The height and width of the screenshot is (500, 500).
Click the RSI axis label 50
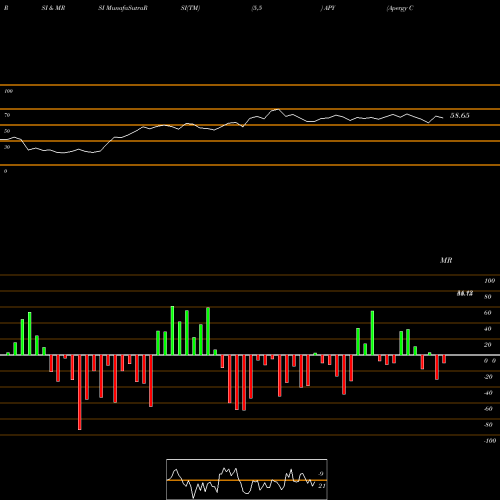point(7,131)
